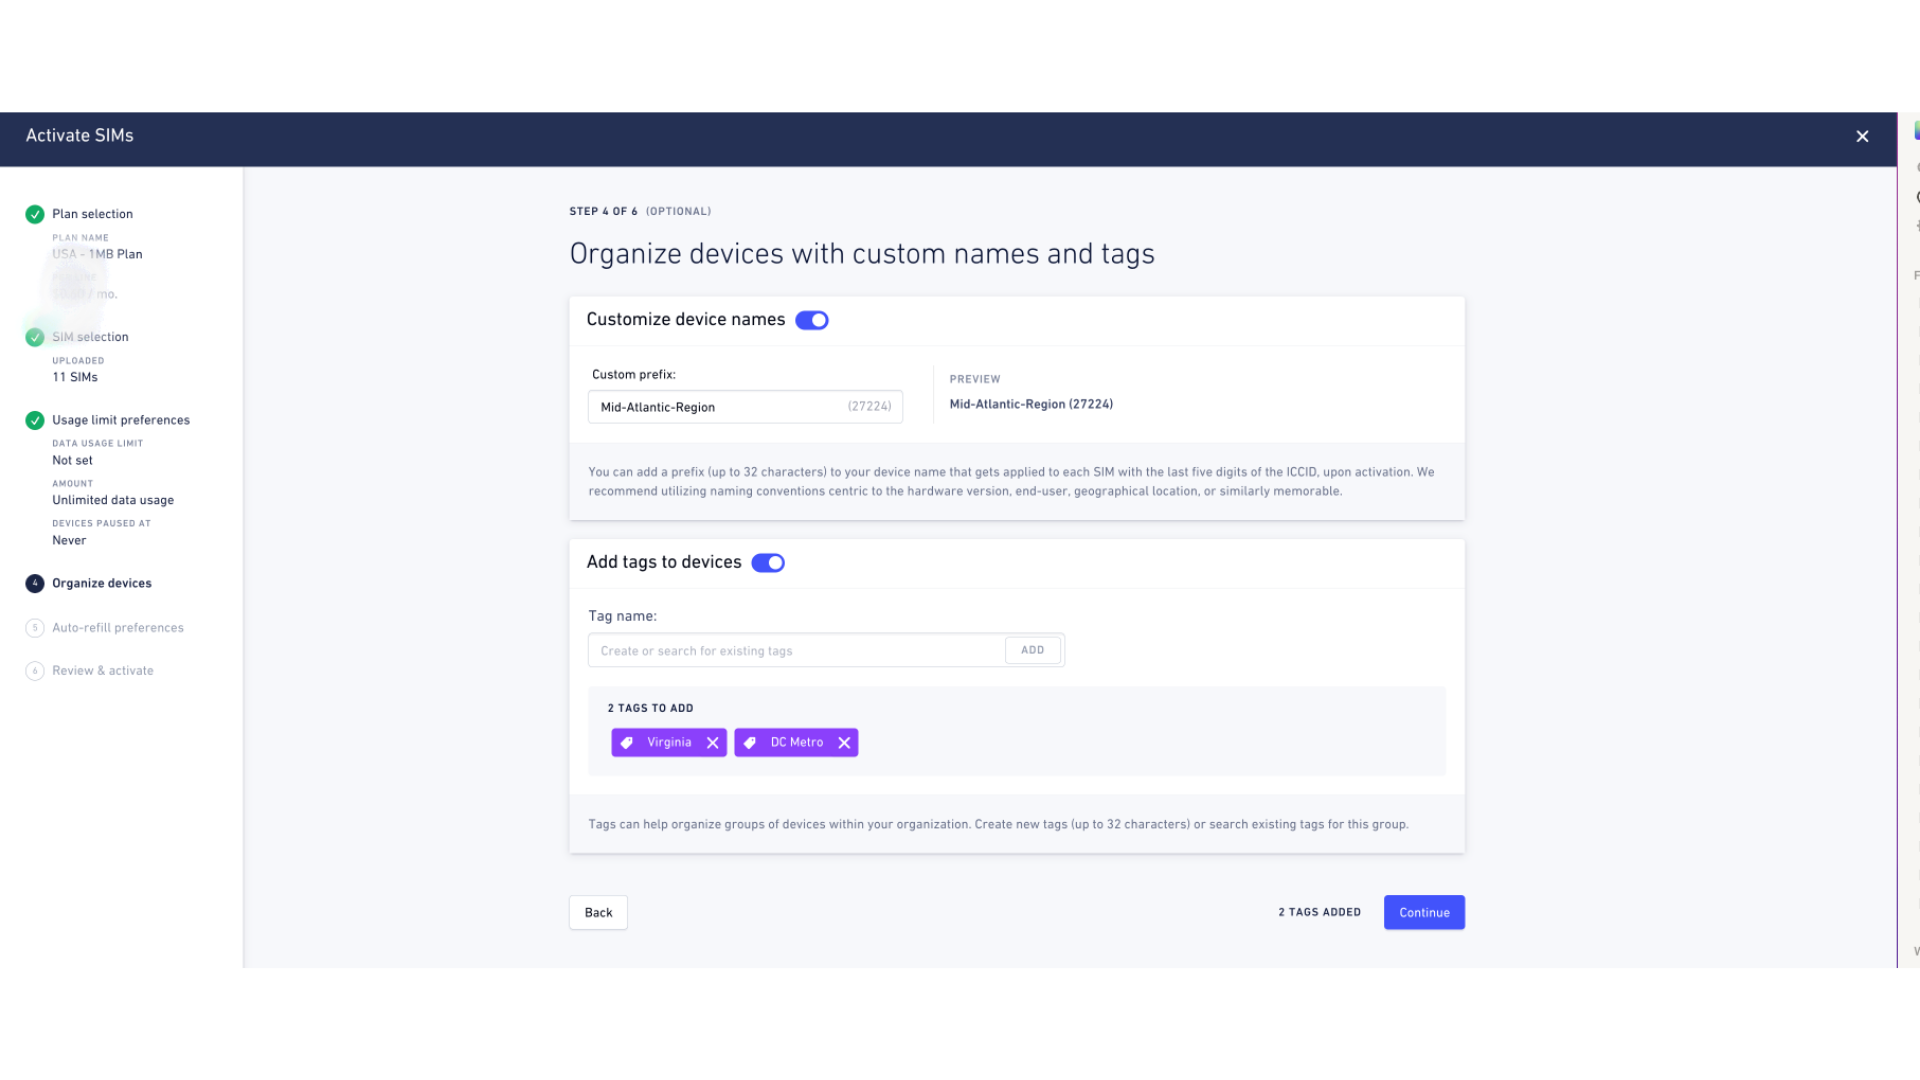
Task: Click the tag icon on Virginia chip
Action: coord(627,743)
